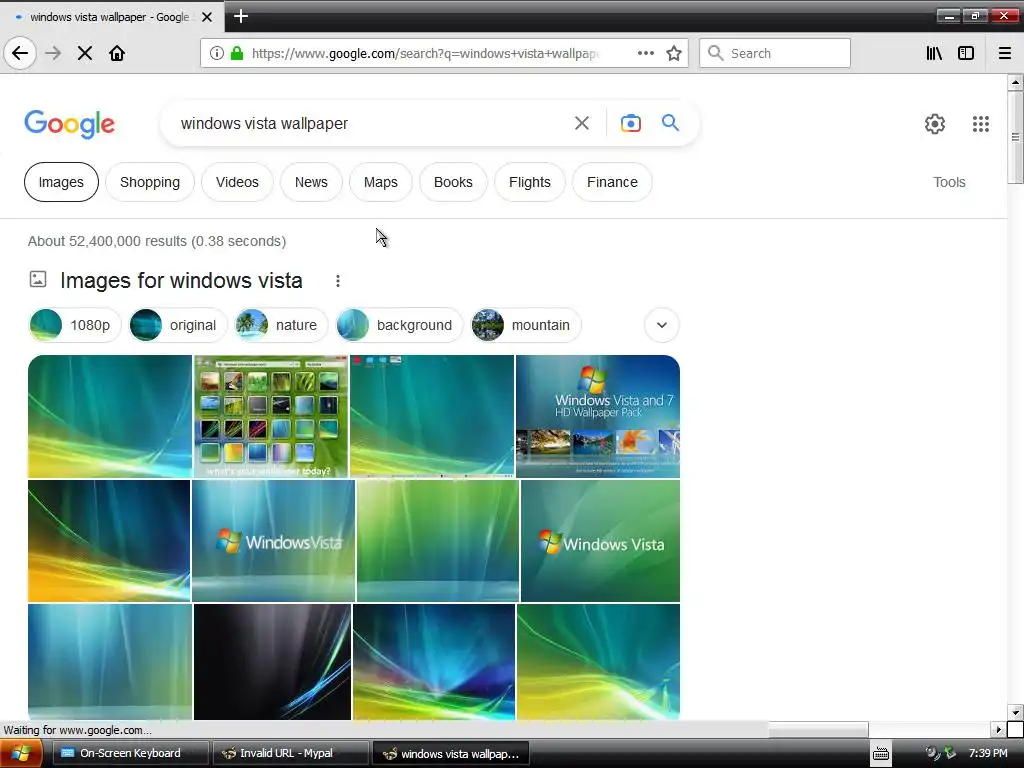
Task: Clear the Google search query
Action: (581, 123)
